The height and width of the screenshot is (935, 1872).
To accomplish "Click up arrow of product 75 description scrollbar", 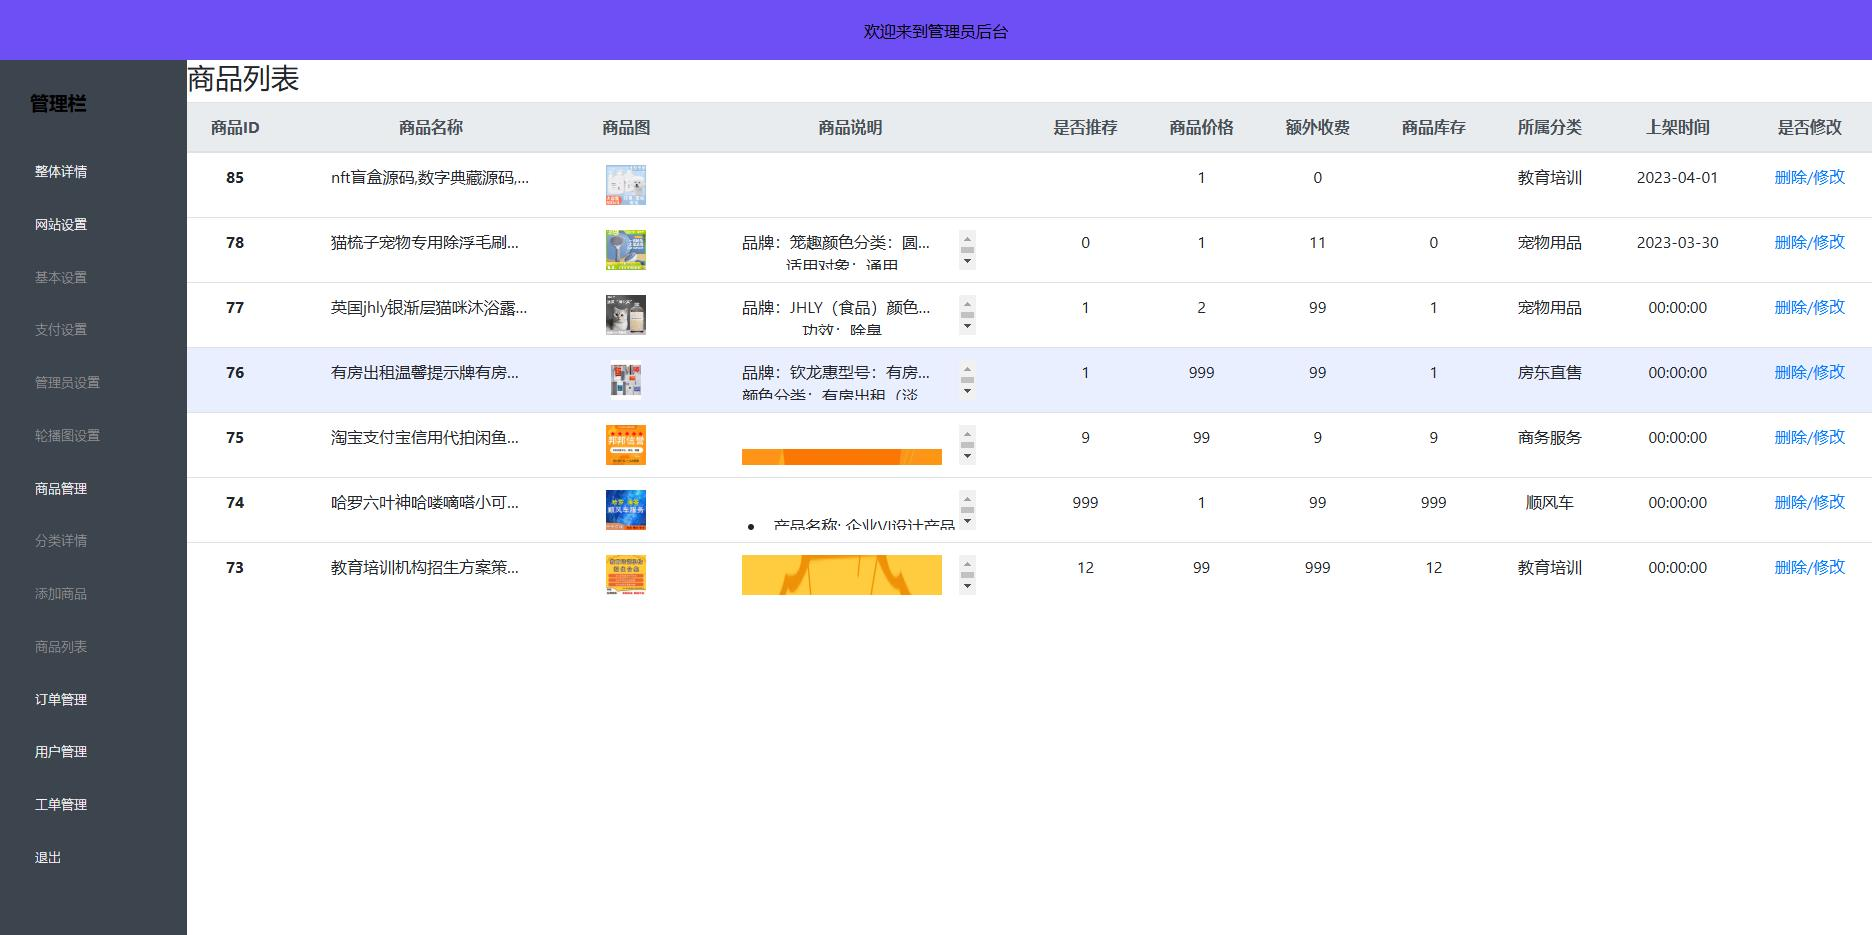I will pos(967,433).
